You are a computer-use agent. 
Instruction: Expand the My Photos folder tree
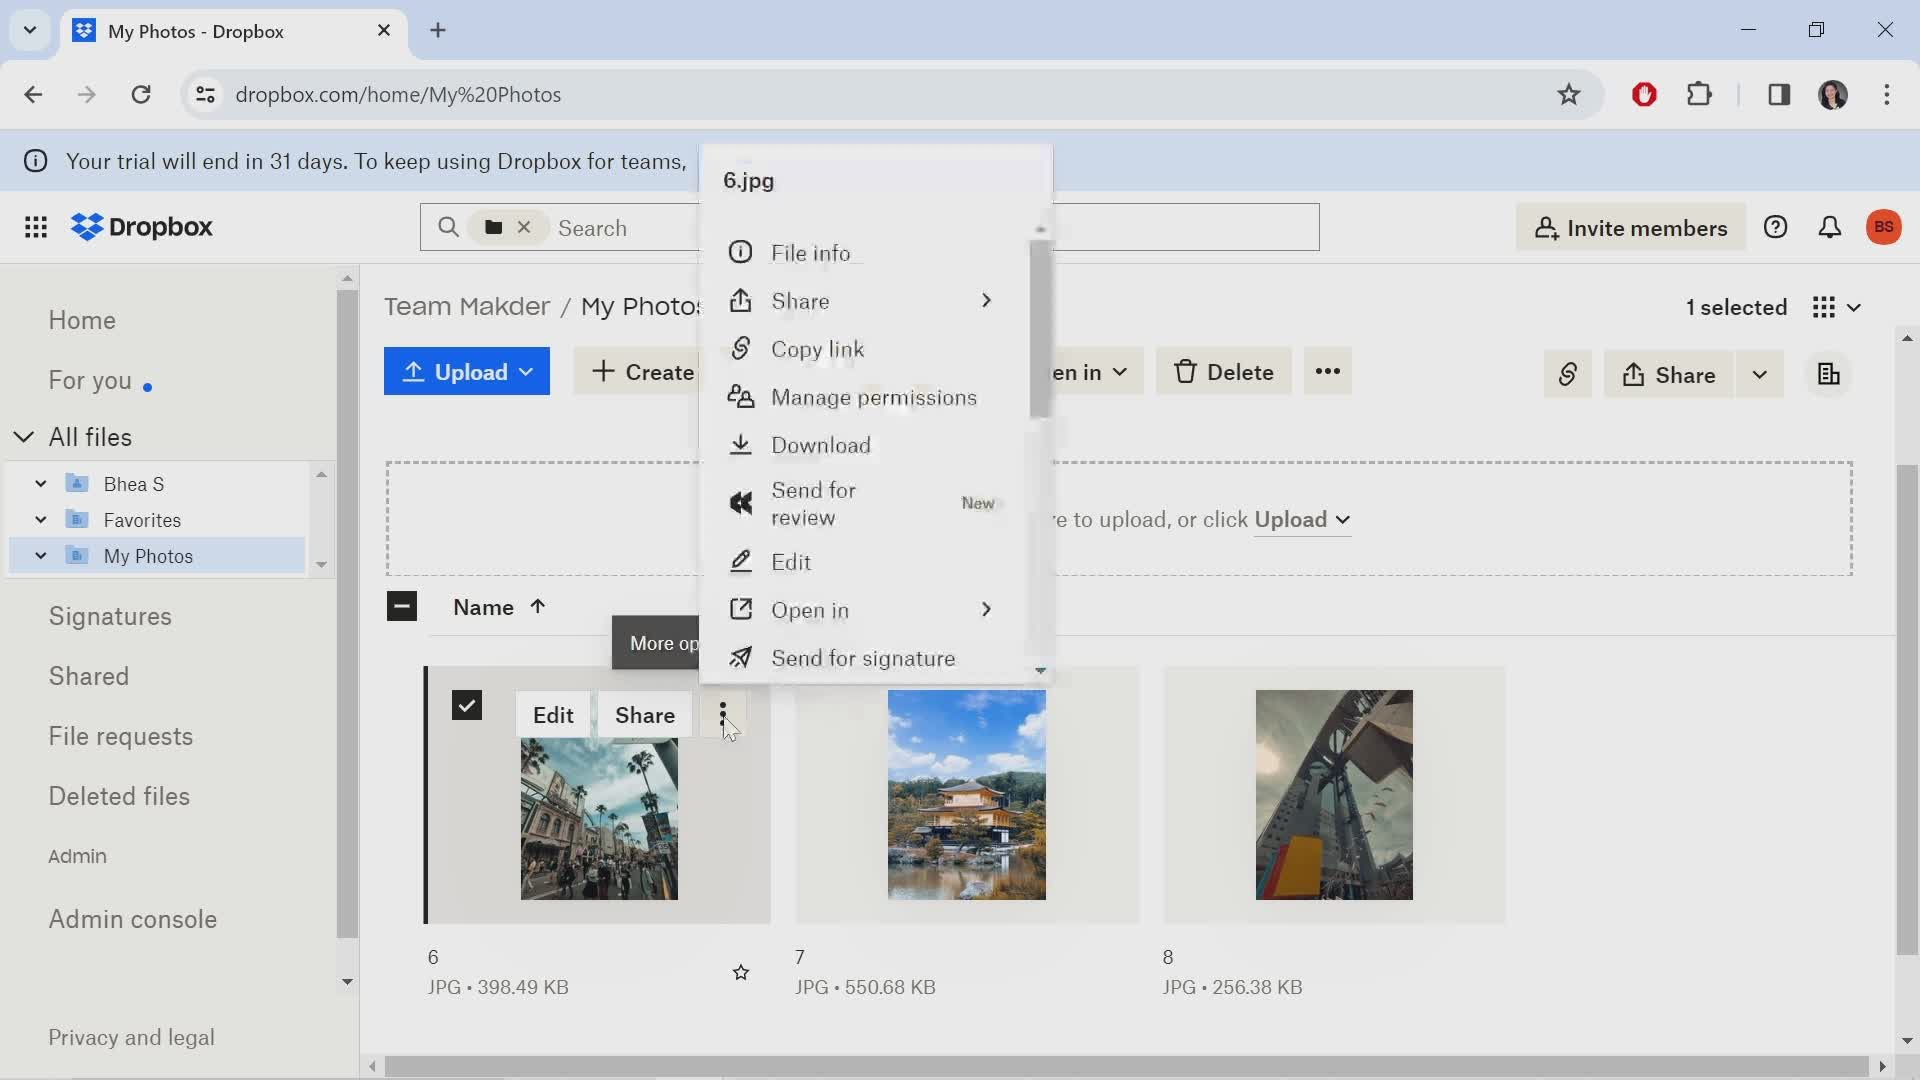41,556
